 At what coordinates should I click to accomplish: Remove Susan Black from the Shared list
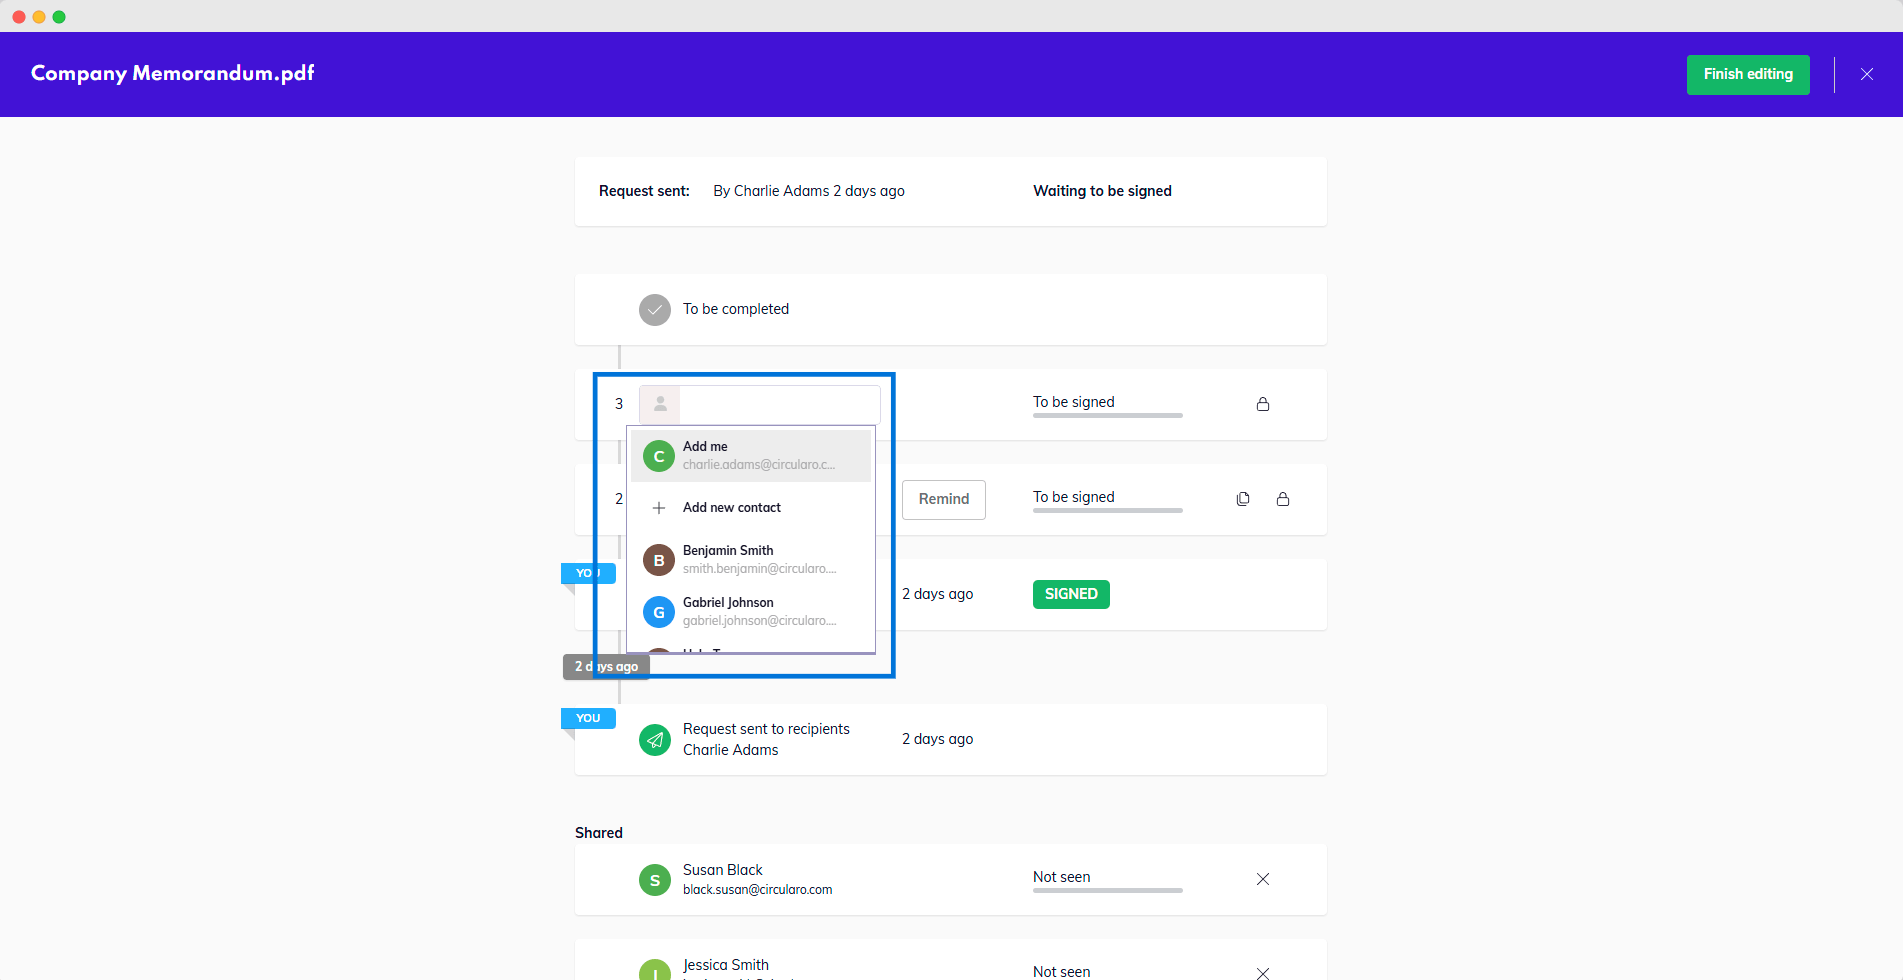[x=1262, y=879]
